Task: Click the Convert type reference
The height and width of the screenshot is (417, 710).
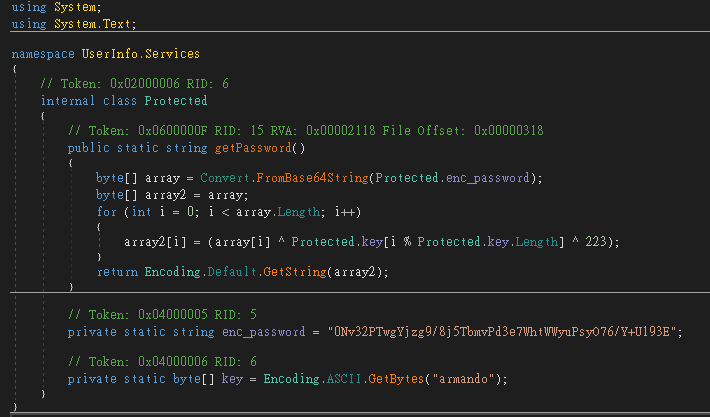Action: (x=225, y=178)
